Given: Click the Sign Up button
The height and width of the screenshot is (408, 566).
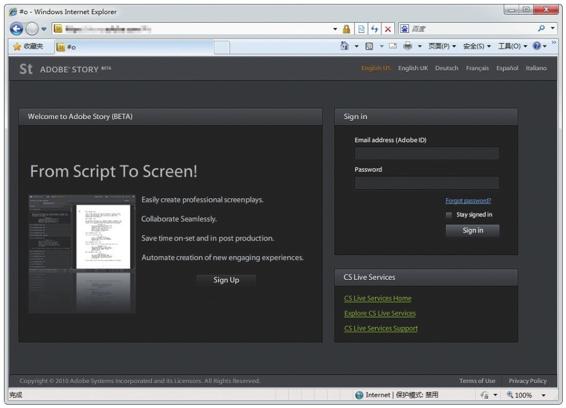Looking at the screenshot, I should click(x=226, y=280).
